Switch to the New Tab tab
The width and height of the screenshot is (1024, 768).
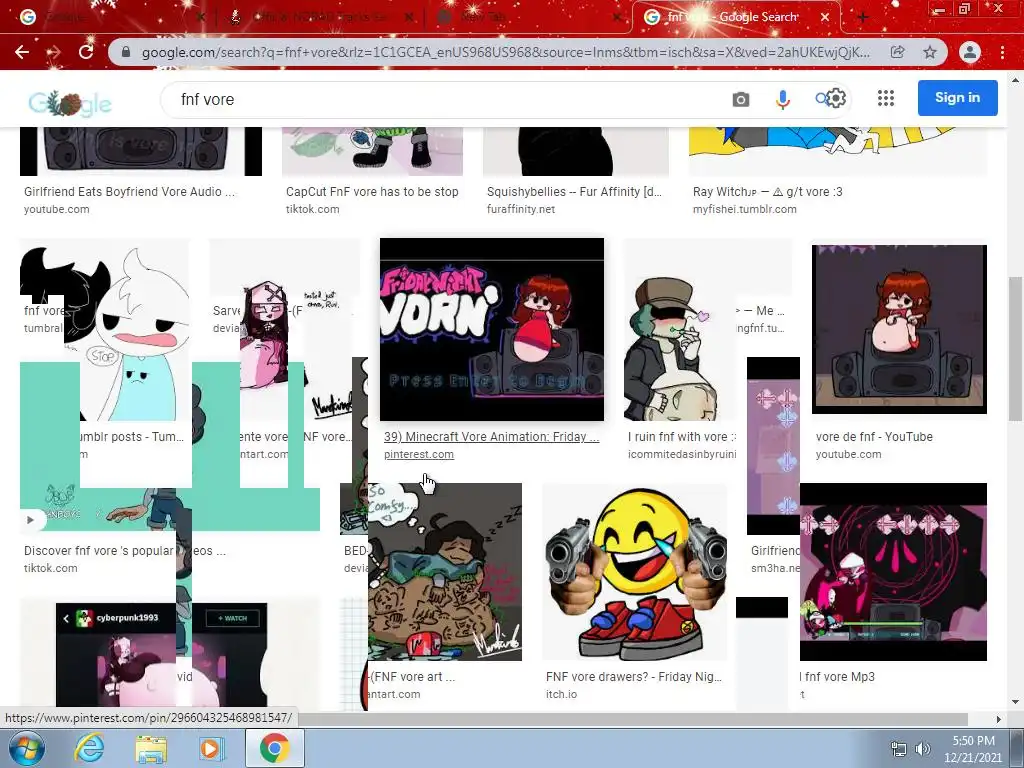[529, 18]
